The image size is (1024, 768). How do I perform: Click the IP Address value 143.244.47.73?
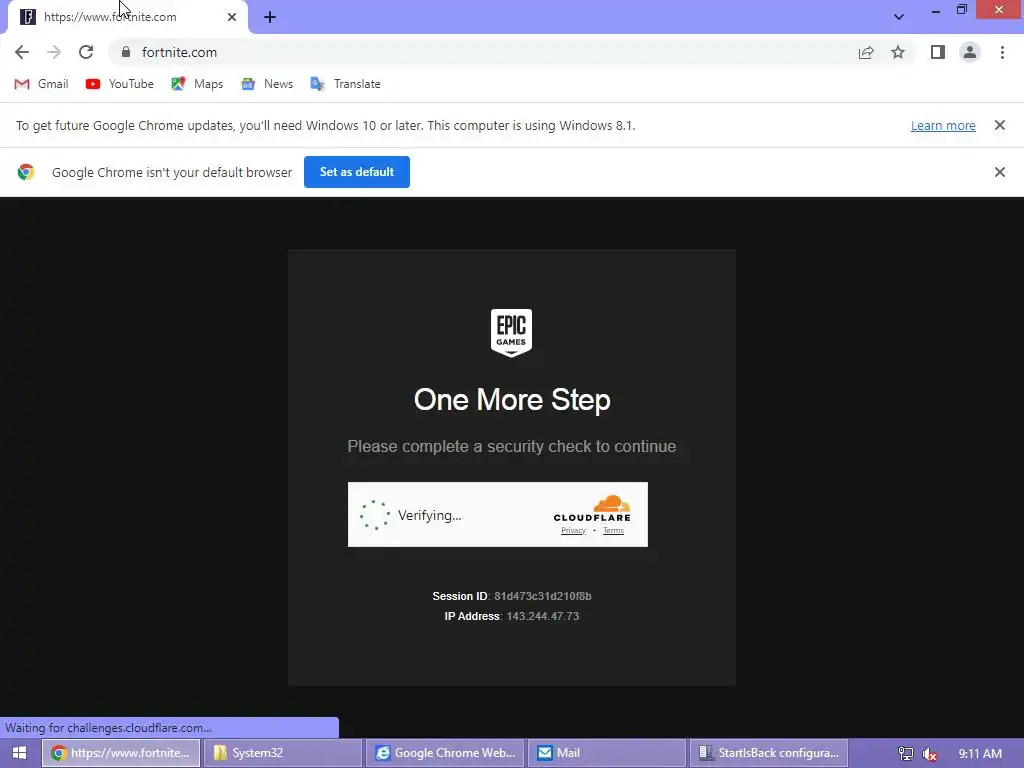543,616
